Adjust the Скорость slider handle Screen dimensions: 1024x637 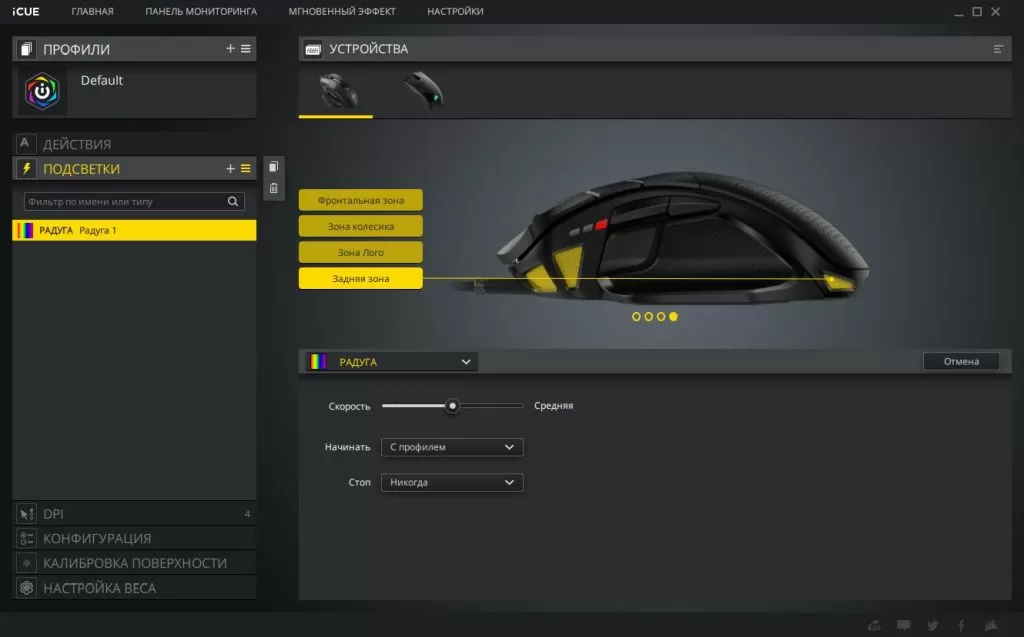(x=452, y=406)
